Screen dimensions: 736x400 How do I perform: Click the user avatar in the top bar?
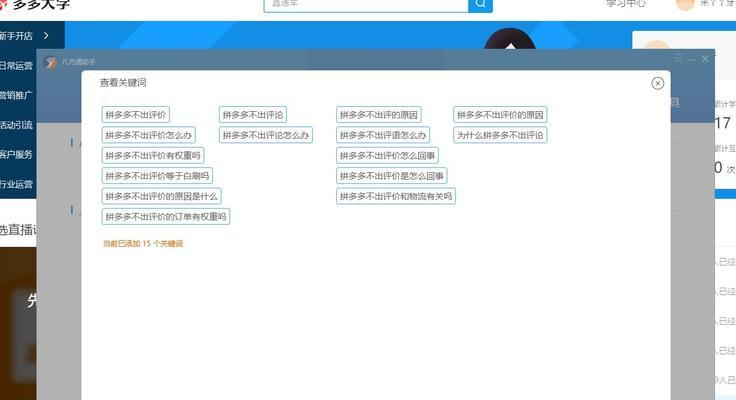click(685, 4)
